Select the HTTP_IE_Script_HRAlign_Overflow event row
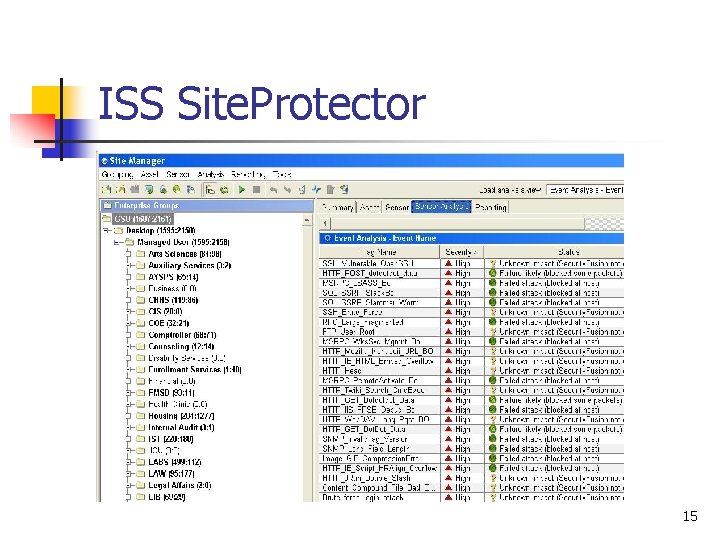The width and height of the screenshot is (720, 540). click(x=472, y=468)
